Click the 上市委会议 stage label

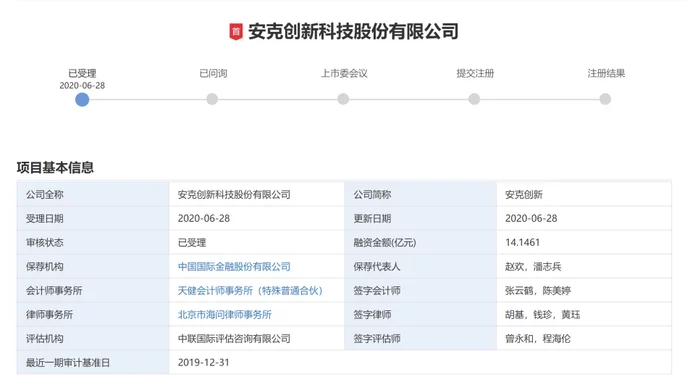344,73
